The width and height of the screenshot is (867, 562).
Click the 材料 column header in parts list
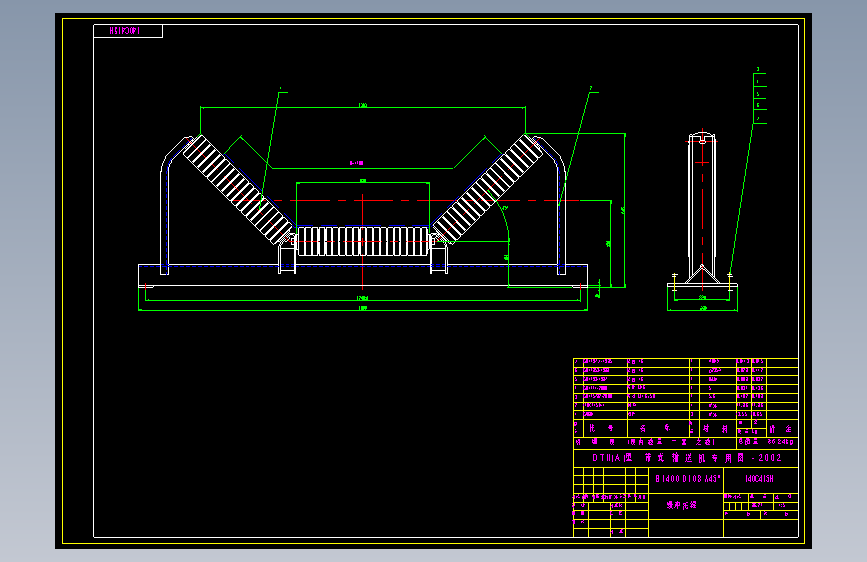(716, 429)
